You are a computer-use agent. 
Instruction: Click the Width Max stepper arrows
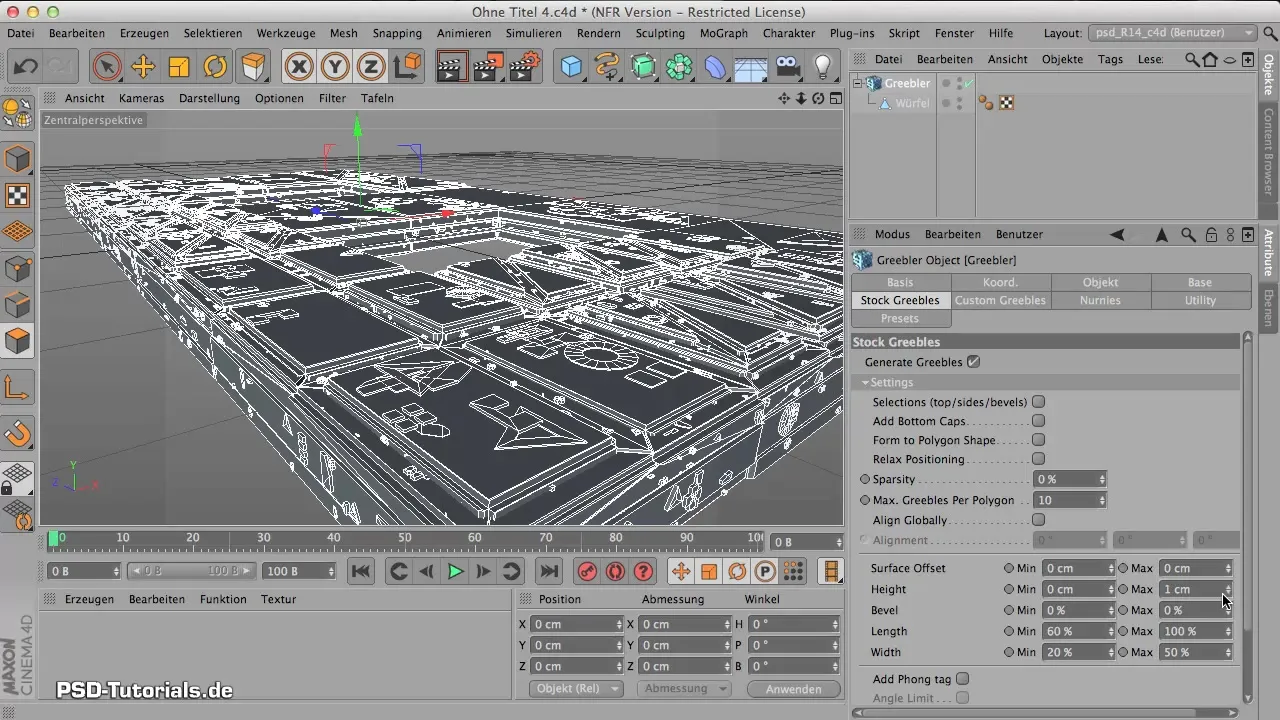[x=1227, y=652]
